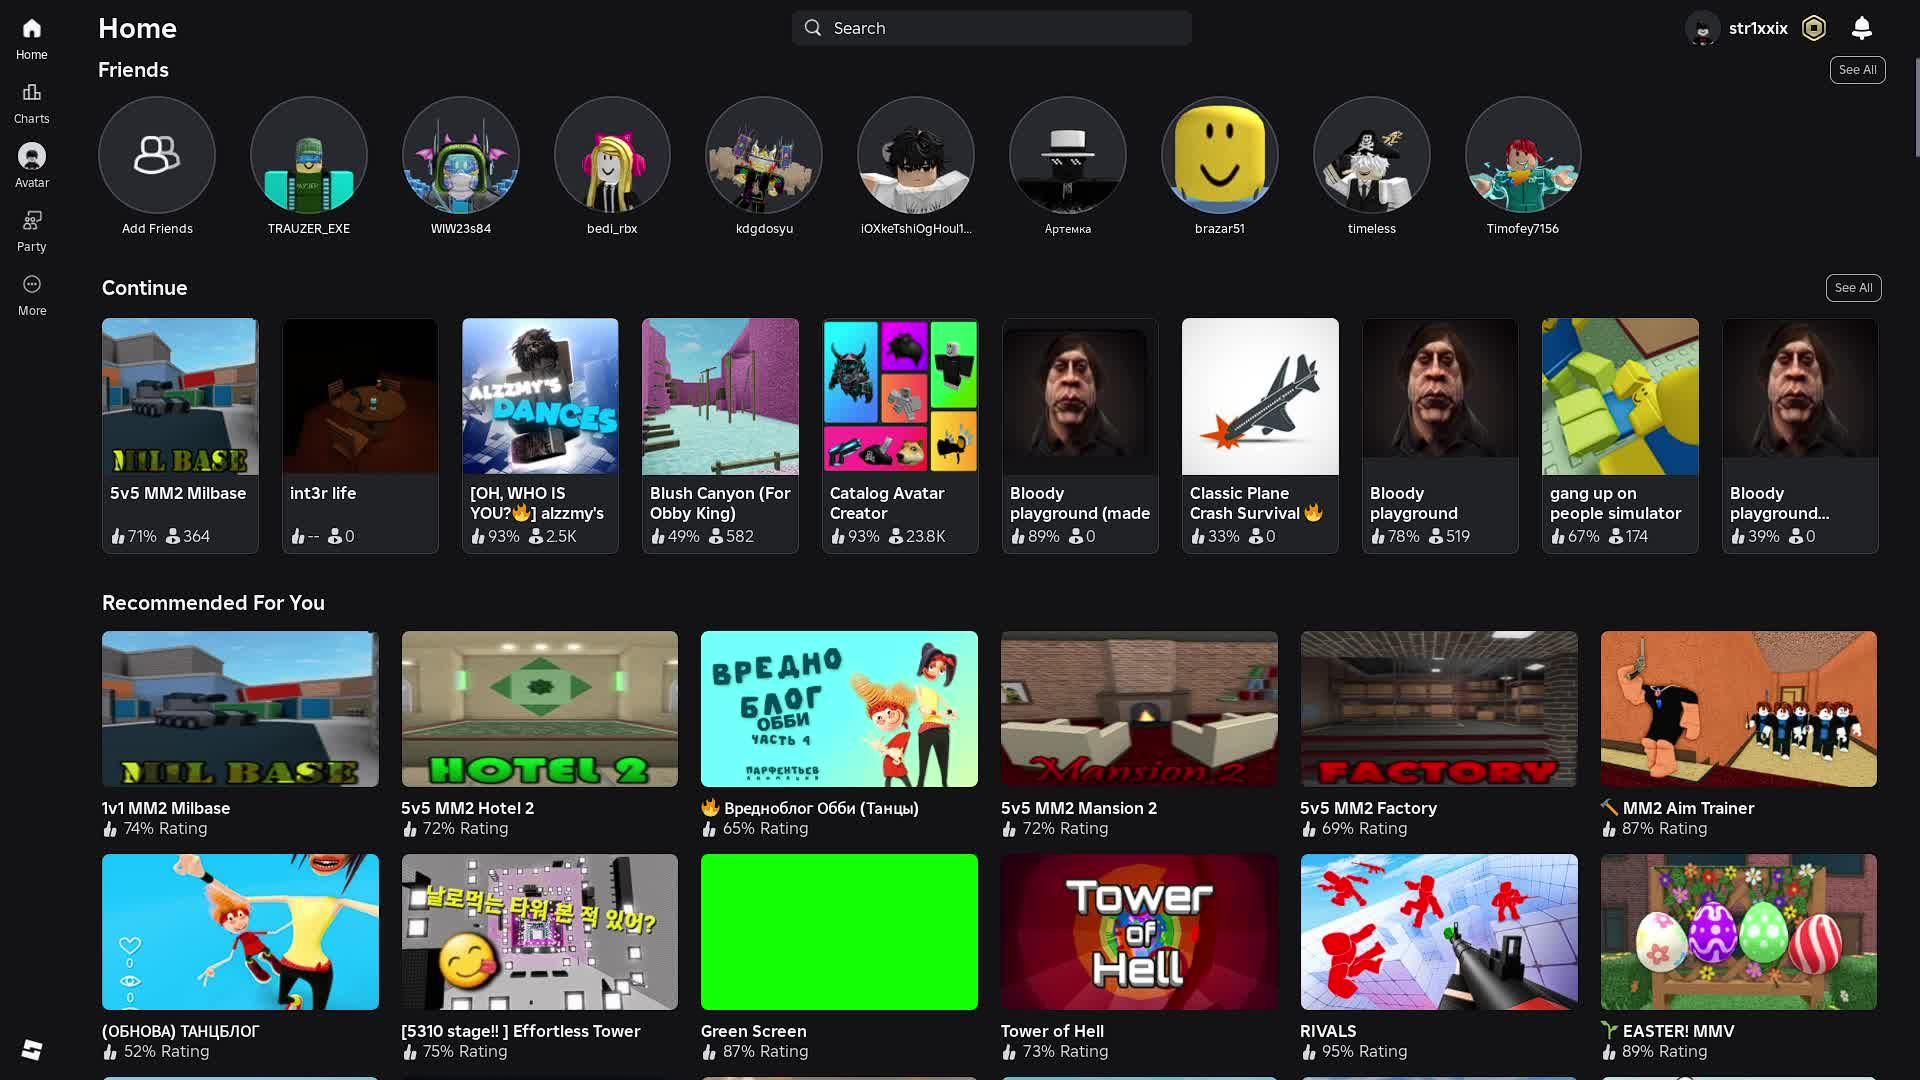The width and height of the screenshot is (1920, 1080).
Task: Open Classic Plane Crash Survival card
Action: point(1260,435)
